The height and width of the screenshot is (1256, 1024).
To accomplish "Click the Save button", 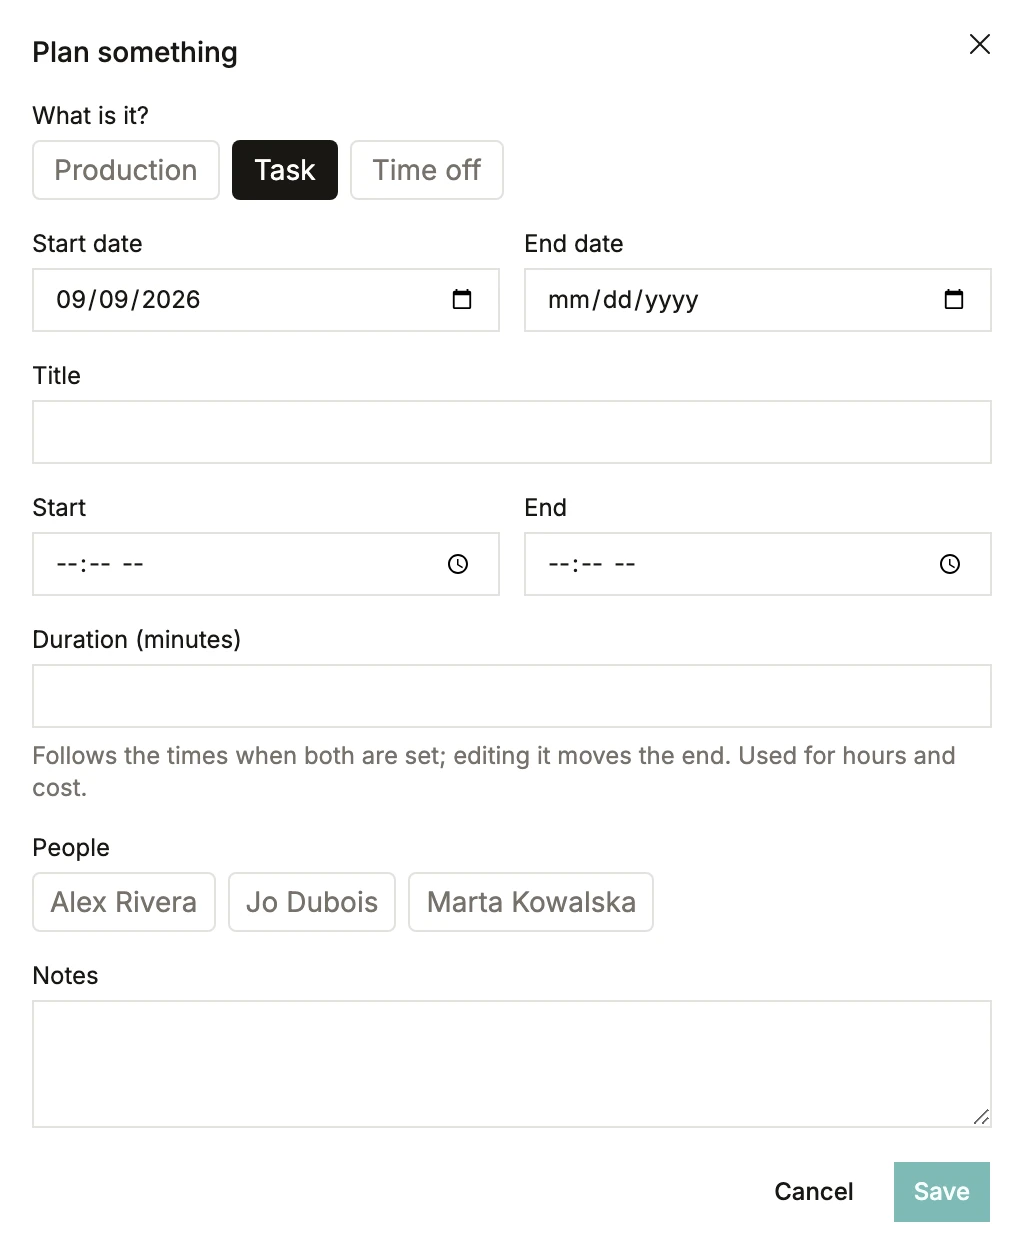I will [942, 1192].
